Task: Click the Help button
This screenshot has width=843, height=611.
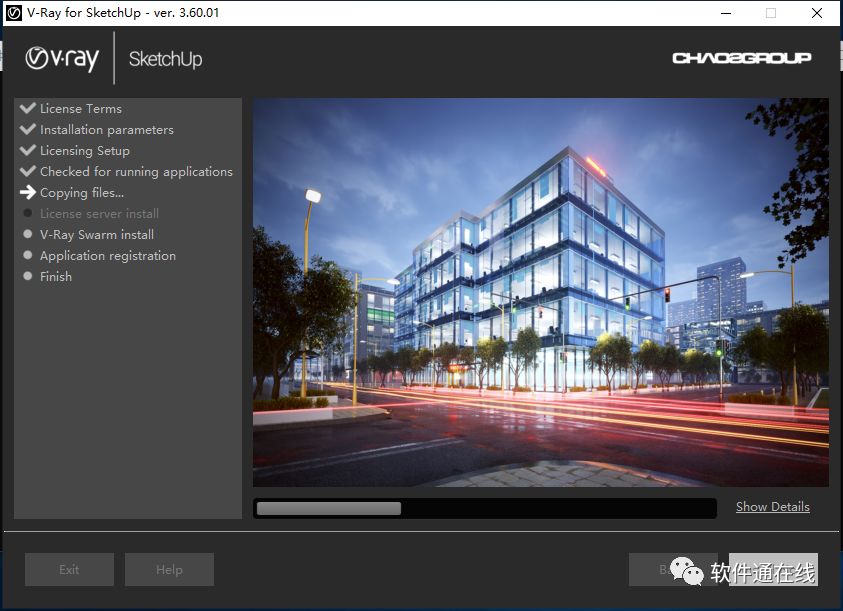Action: point(169,570)
